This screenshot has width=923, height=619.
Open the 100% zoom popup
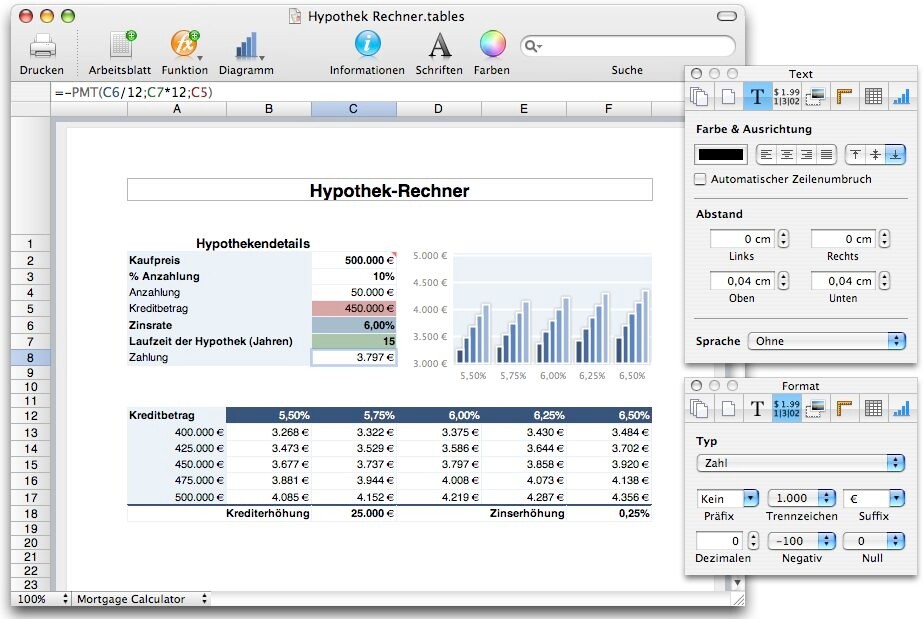click(43, 599)
